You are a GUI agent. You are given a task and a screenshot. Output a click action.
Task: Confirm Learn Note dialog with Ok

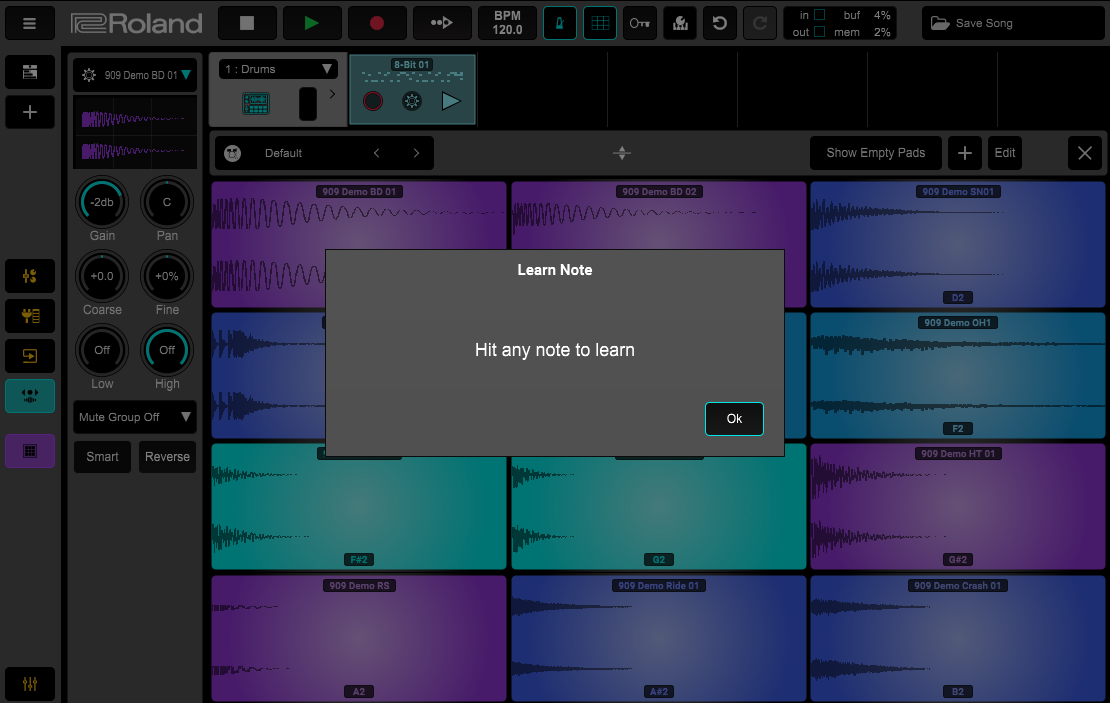(734, 418)
